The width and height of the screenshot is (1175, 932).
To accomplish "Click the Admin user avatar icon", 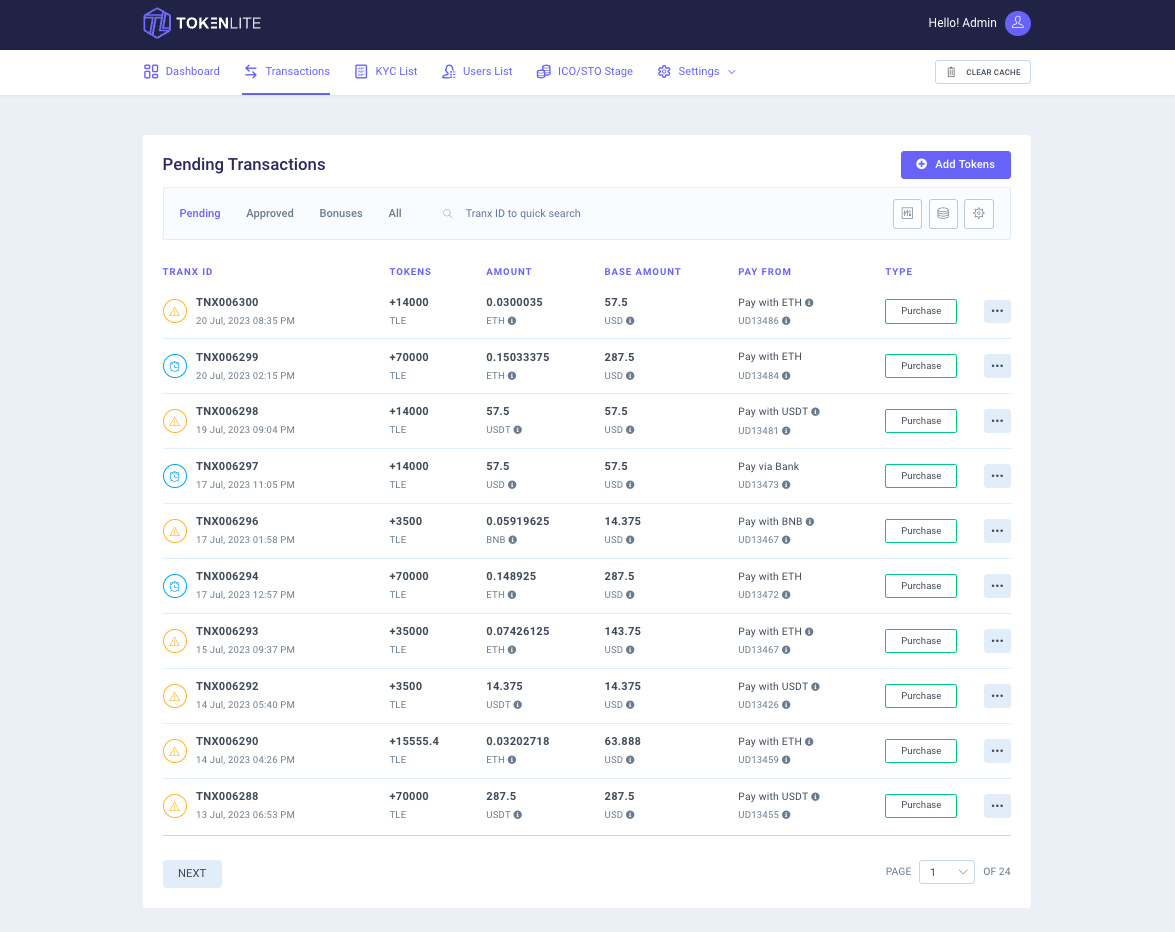I will [x=1017, y=23].
